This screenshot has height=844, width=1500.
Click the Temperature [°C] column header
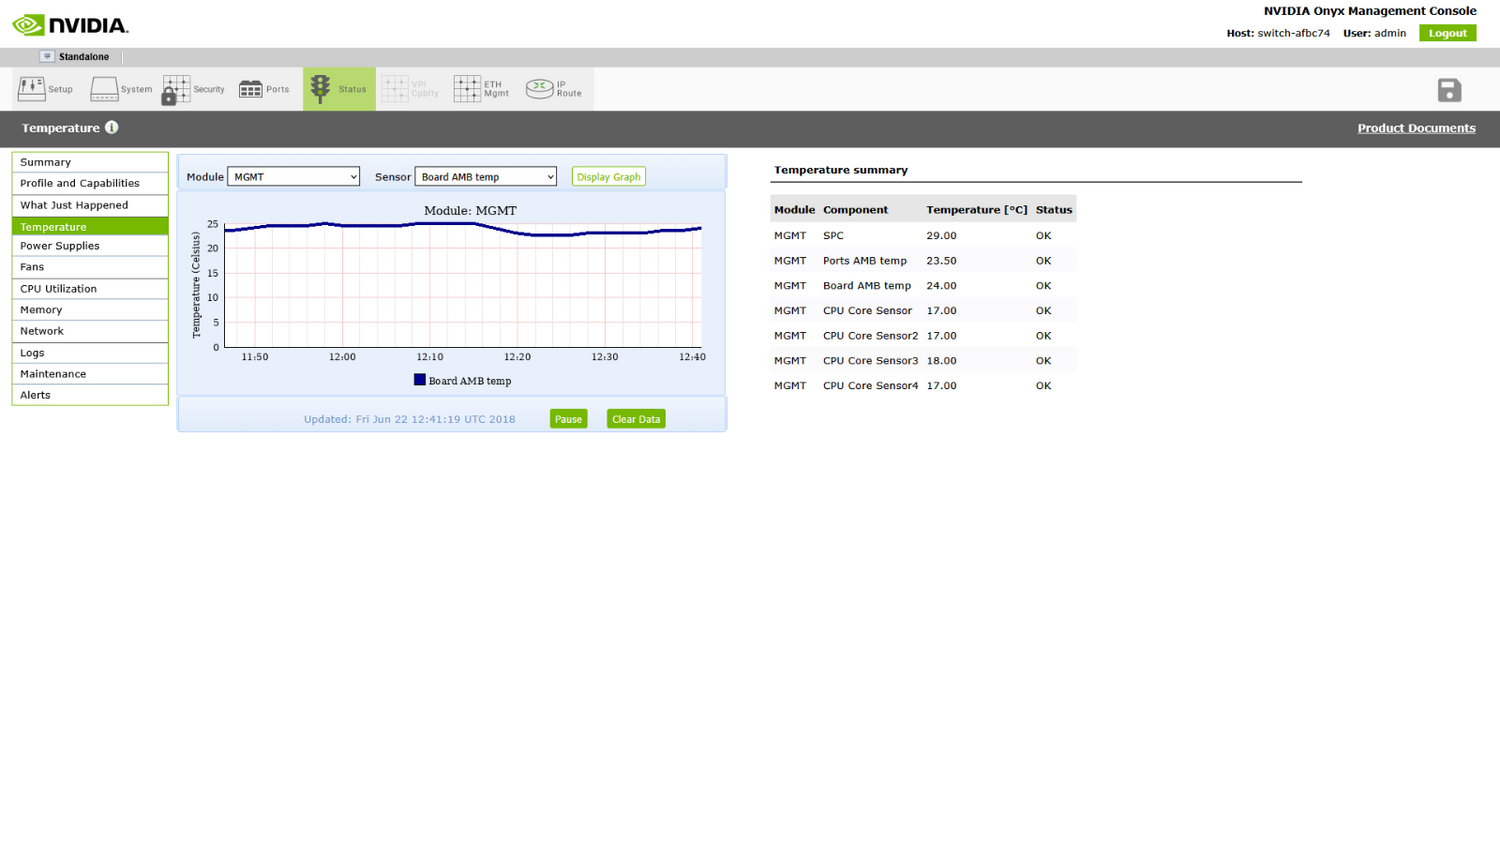pyautogui.click(x=977, y=210)
